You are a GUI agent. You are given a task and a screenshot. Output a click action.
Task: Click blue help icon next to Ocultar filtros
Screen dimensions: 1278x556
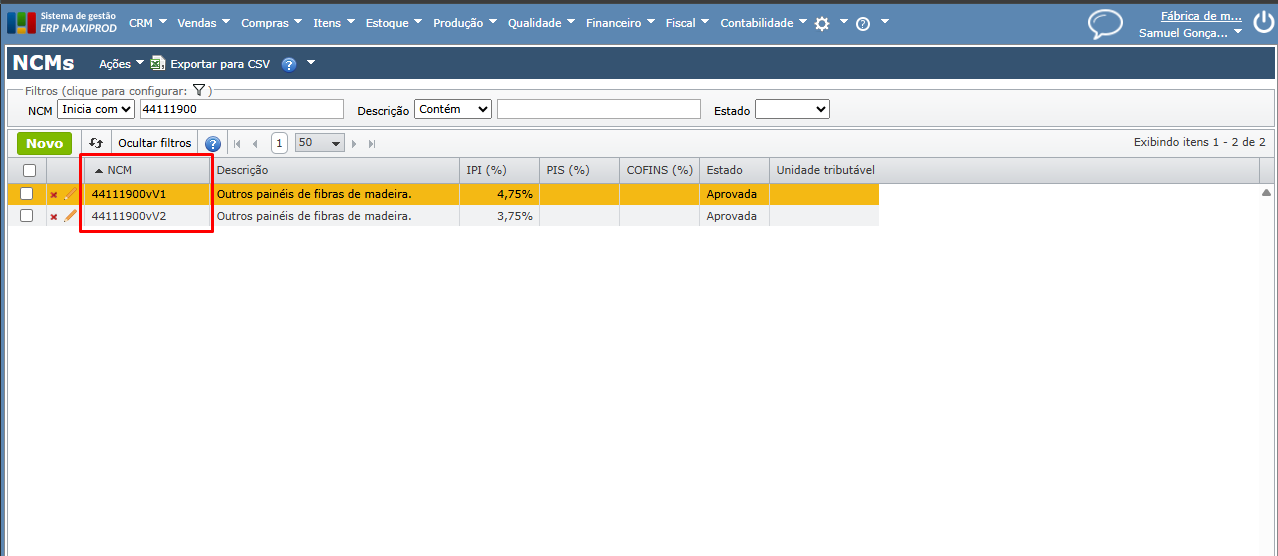click(x=212, y=144)
